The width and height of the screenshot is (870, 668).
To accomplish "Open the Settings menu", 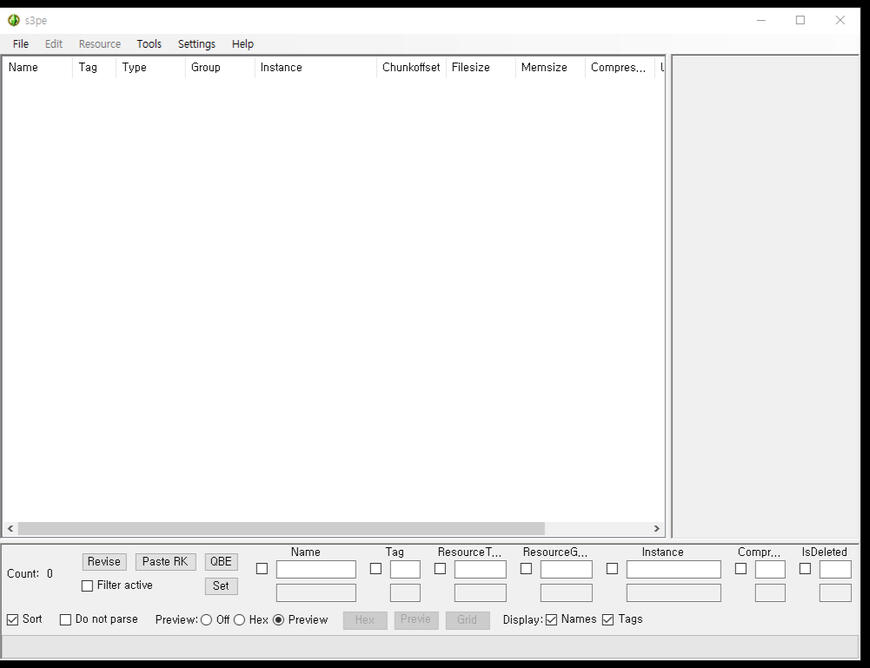I will click(x=196, y=44).
